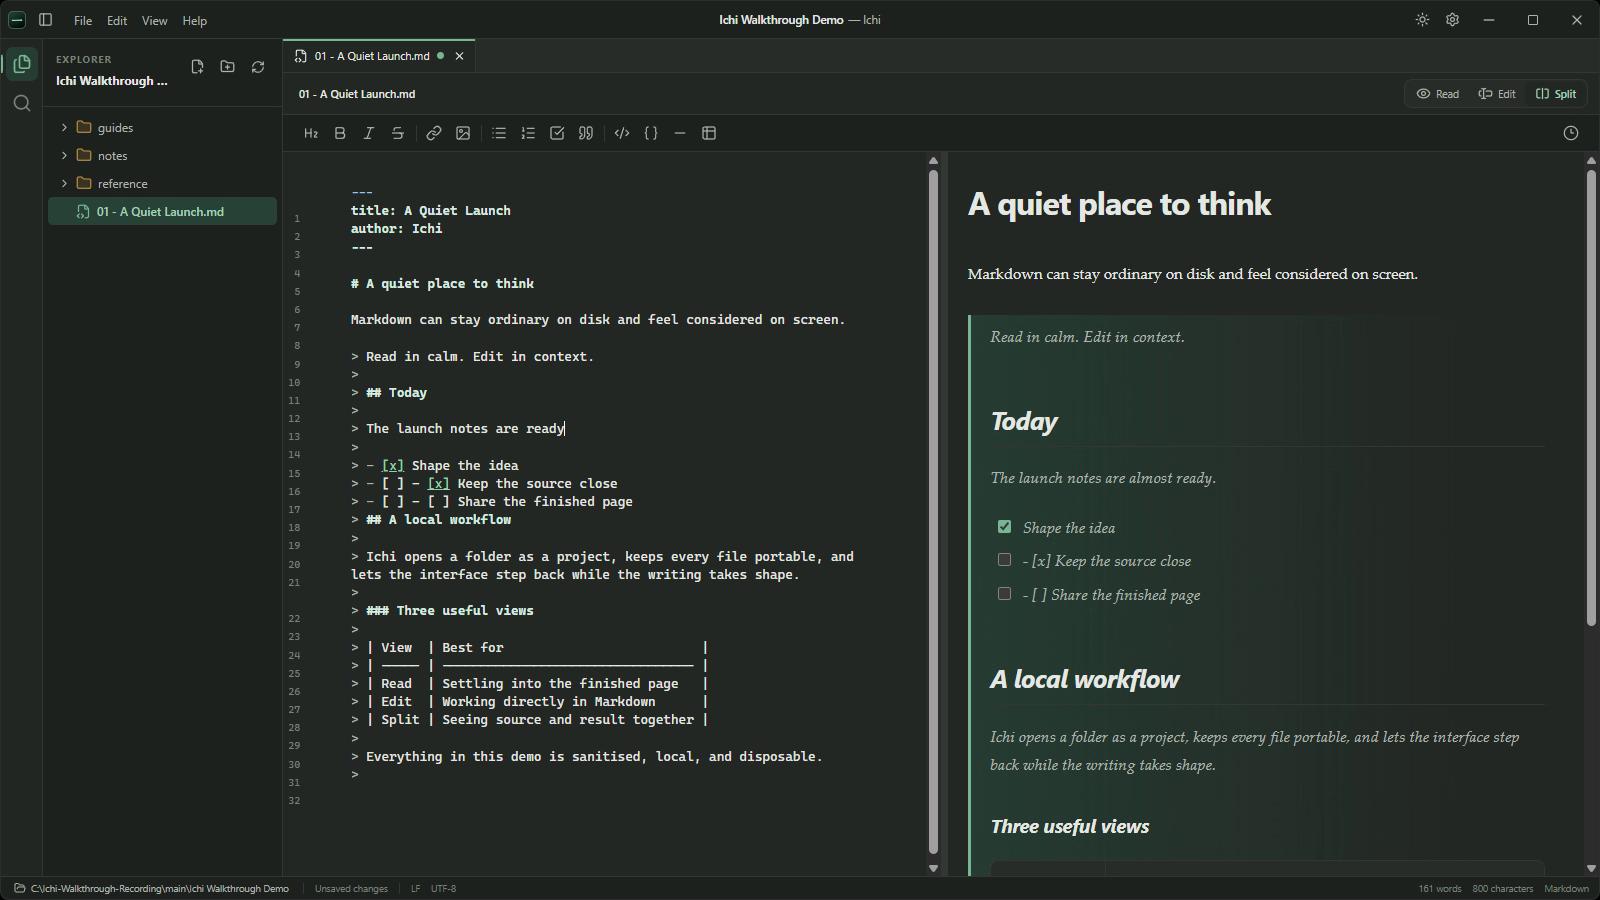Click 'Unsaved changes' in the status bar
This screenshot has height=900, width=1600.
pyautogui.click(x=351, y=888)
